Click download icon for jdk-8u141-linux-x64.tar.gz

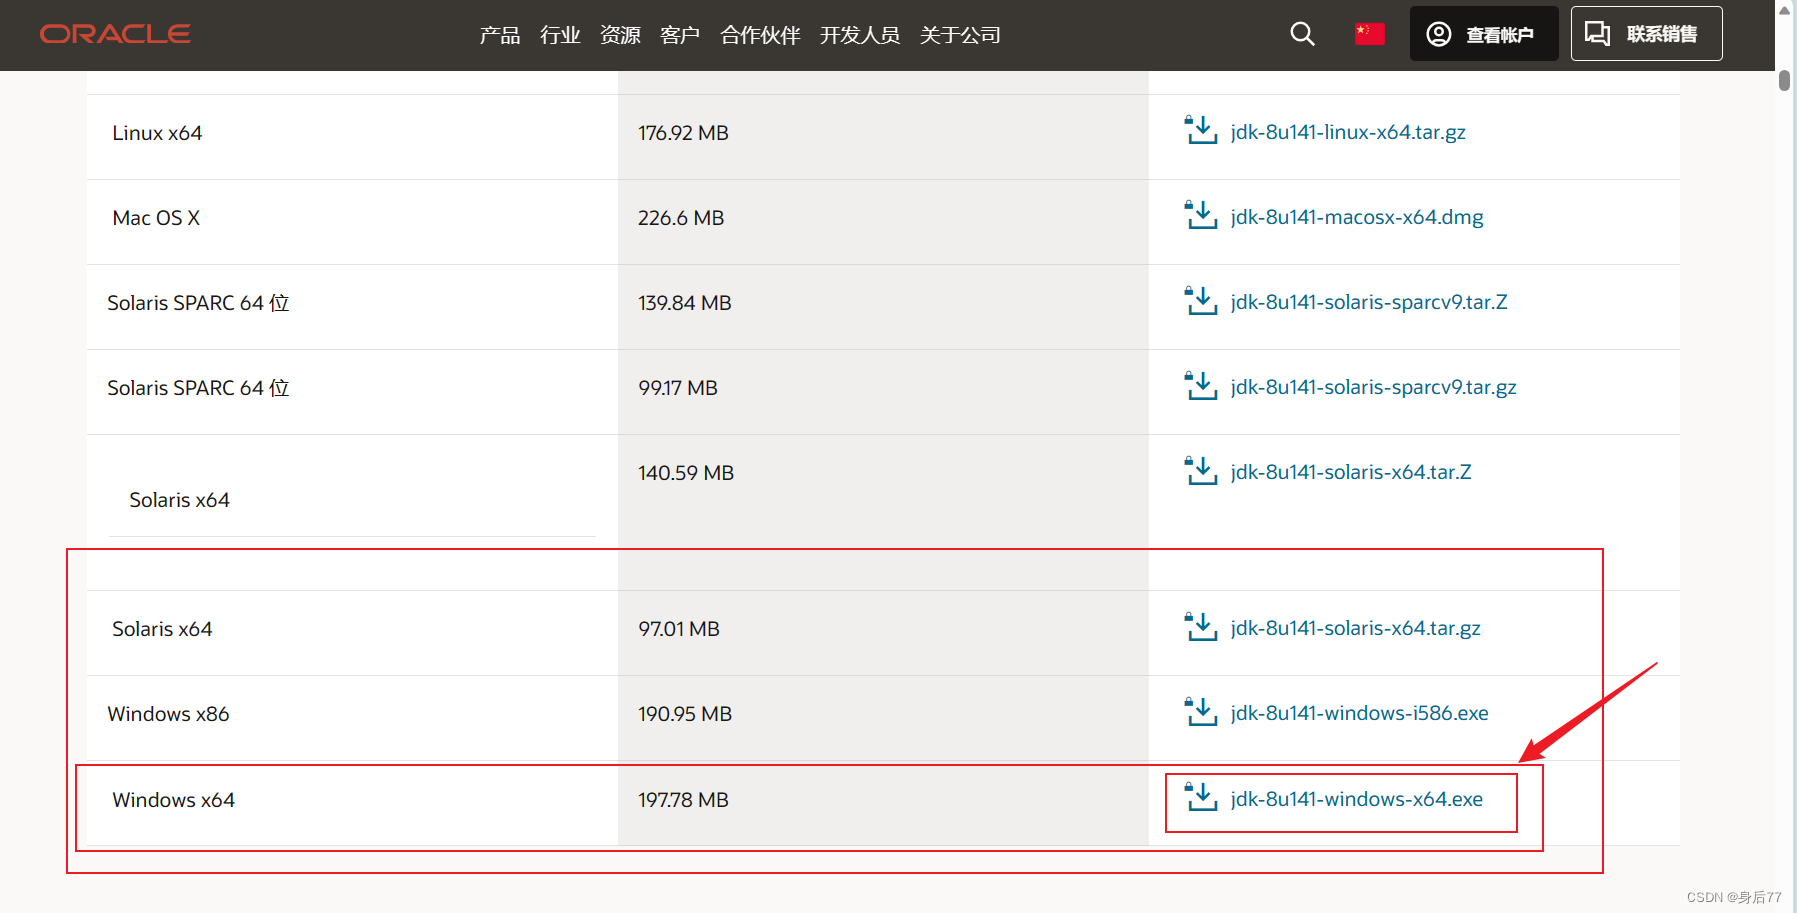[1201, 130]
